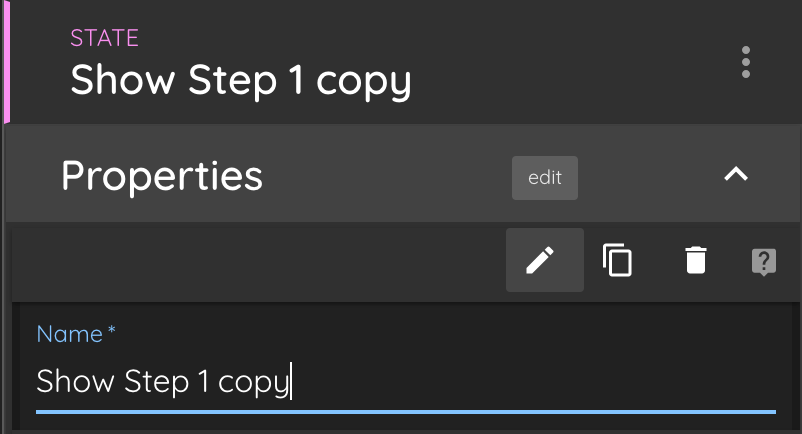Duplicate the state with the copy icon
The height and width of the screenshot is (434, 802).
tap(617, 260)
